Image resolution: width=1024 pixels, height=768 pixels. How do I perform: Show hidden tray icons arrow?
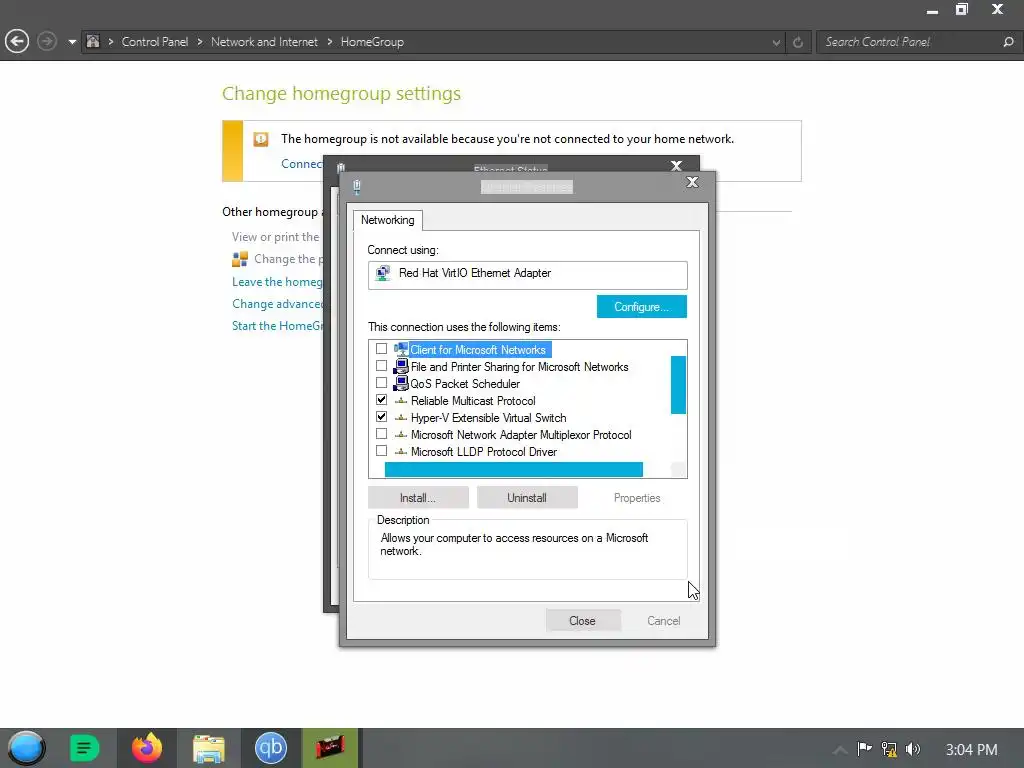point(839,750)
